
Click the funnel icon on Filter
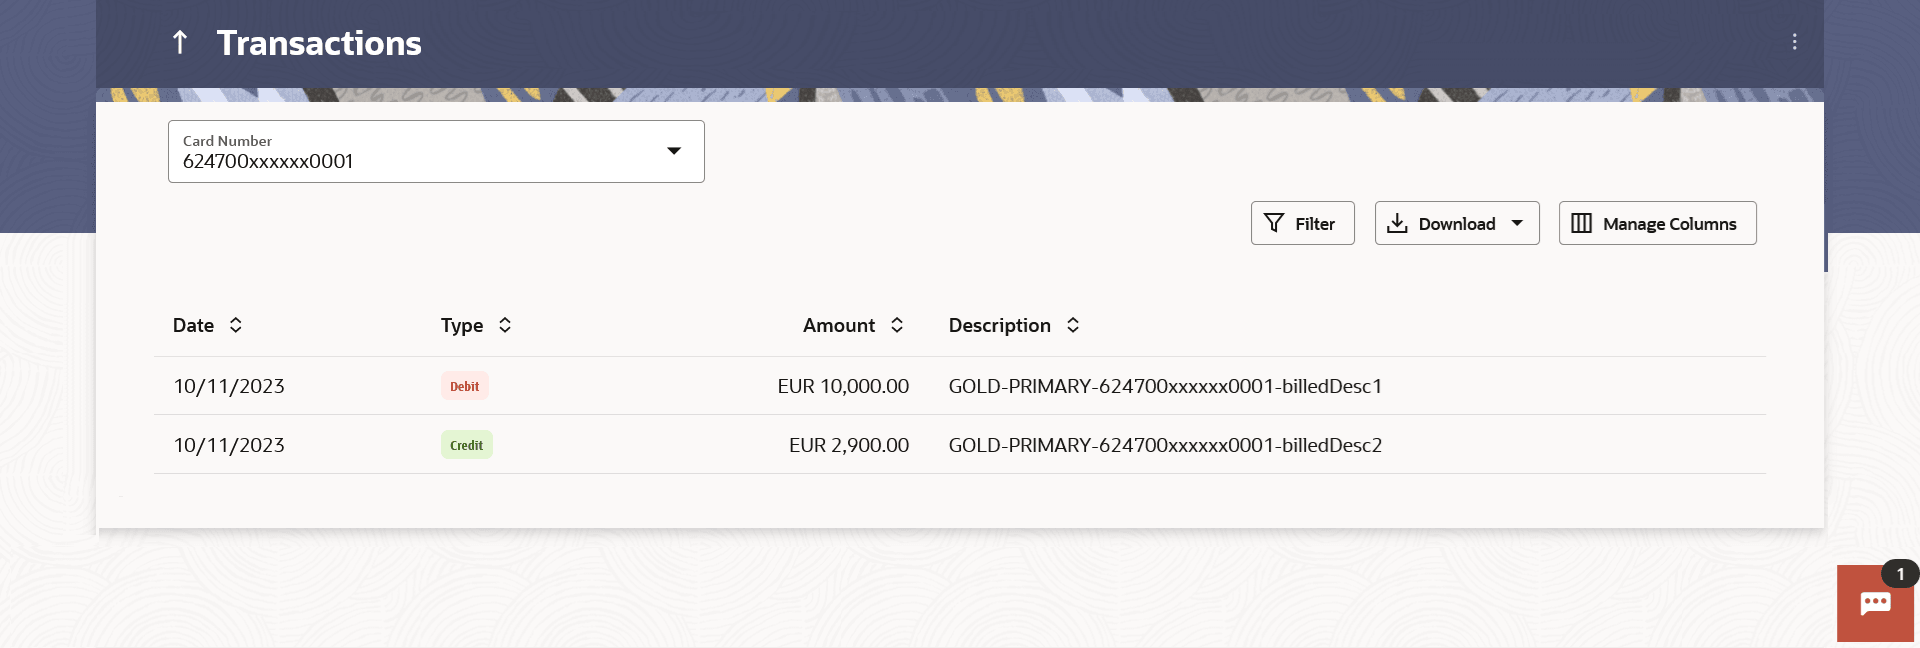click(1274, 223)
